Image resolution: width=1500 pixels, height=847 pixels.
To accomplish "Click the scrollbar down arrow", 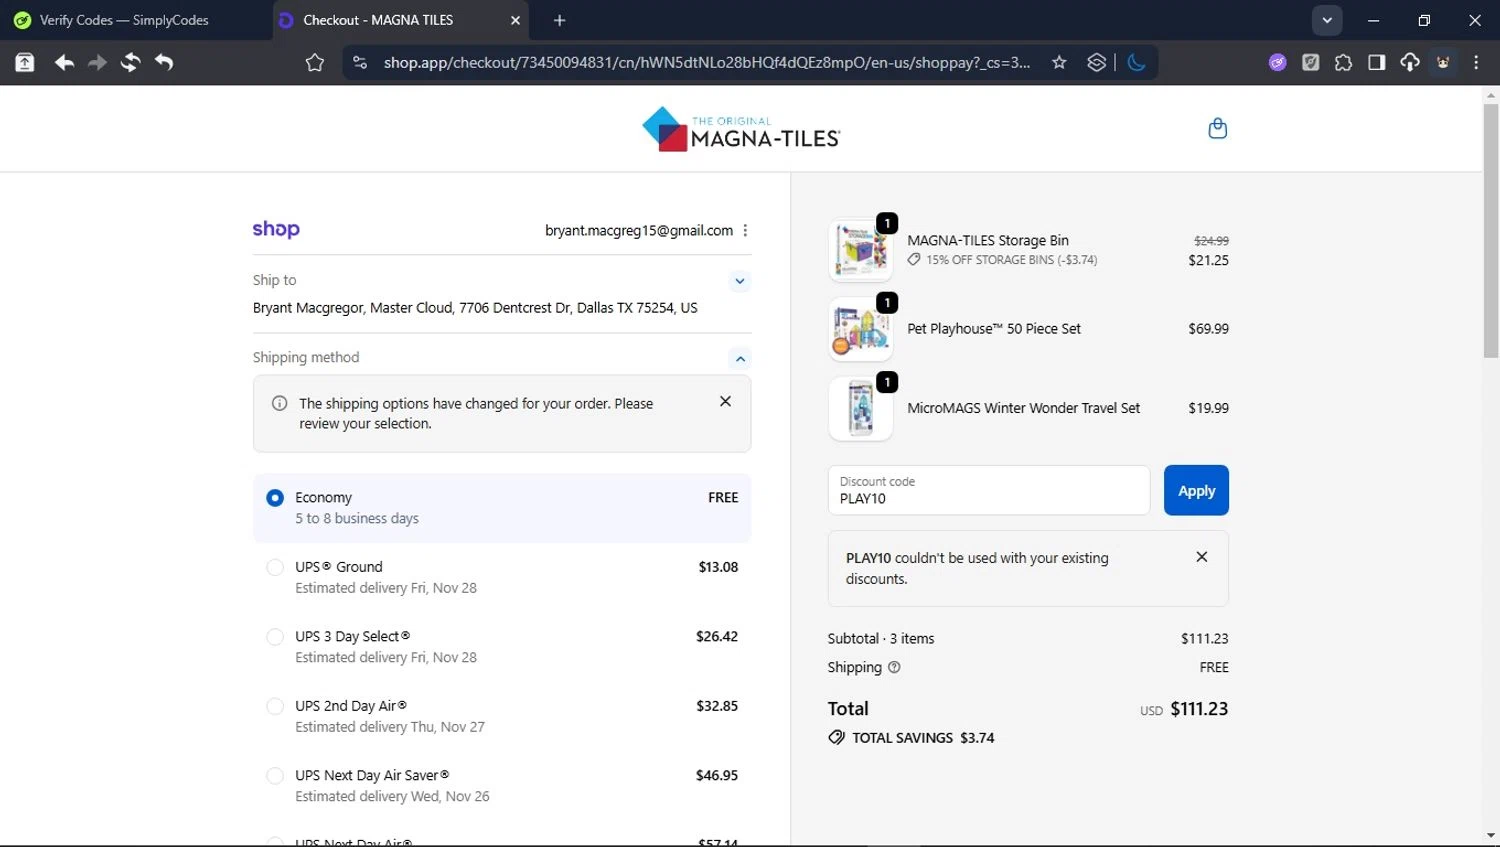I will (1491, 836).
